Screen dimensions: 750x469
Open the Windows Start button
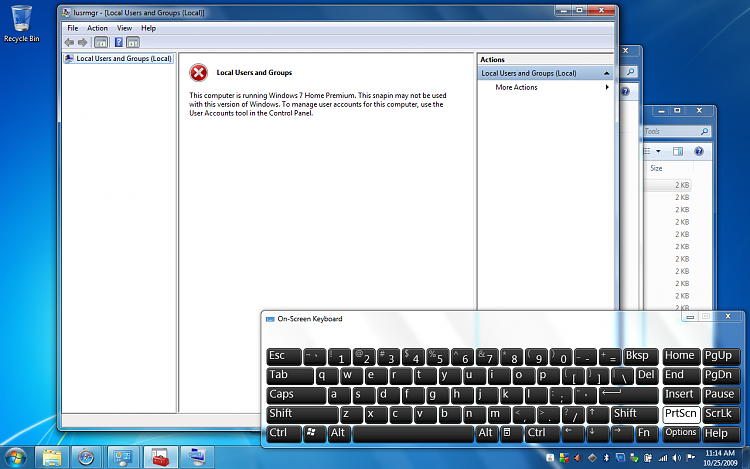(15, 458)
